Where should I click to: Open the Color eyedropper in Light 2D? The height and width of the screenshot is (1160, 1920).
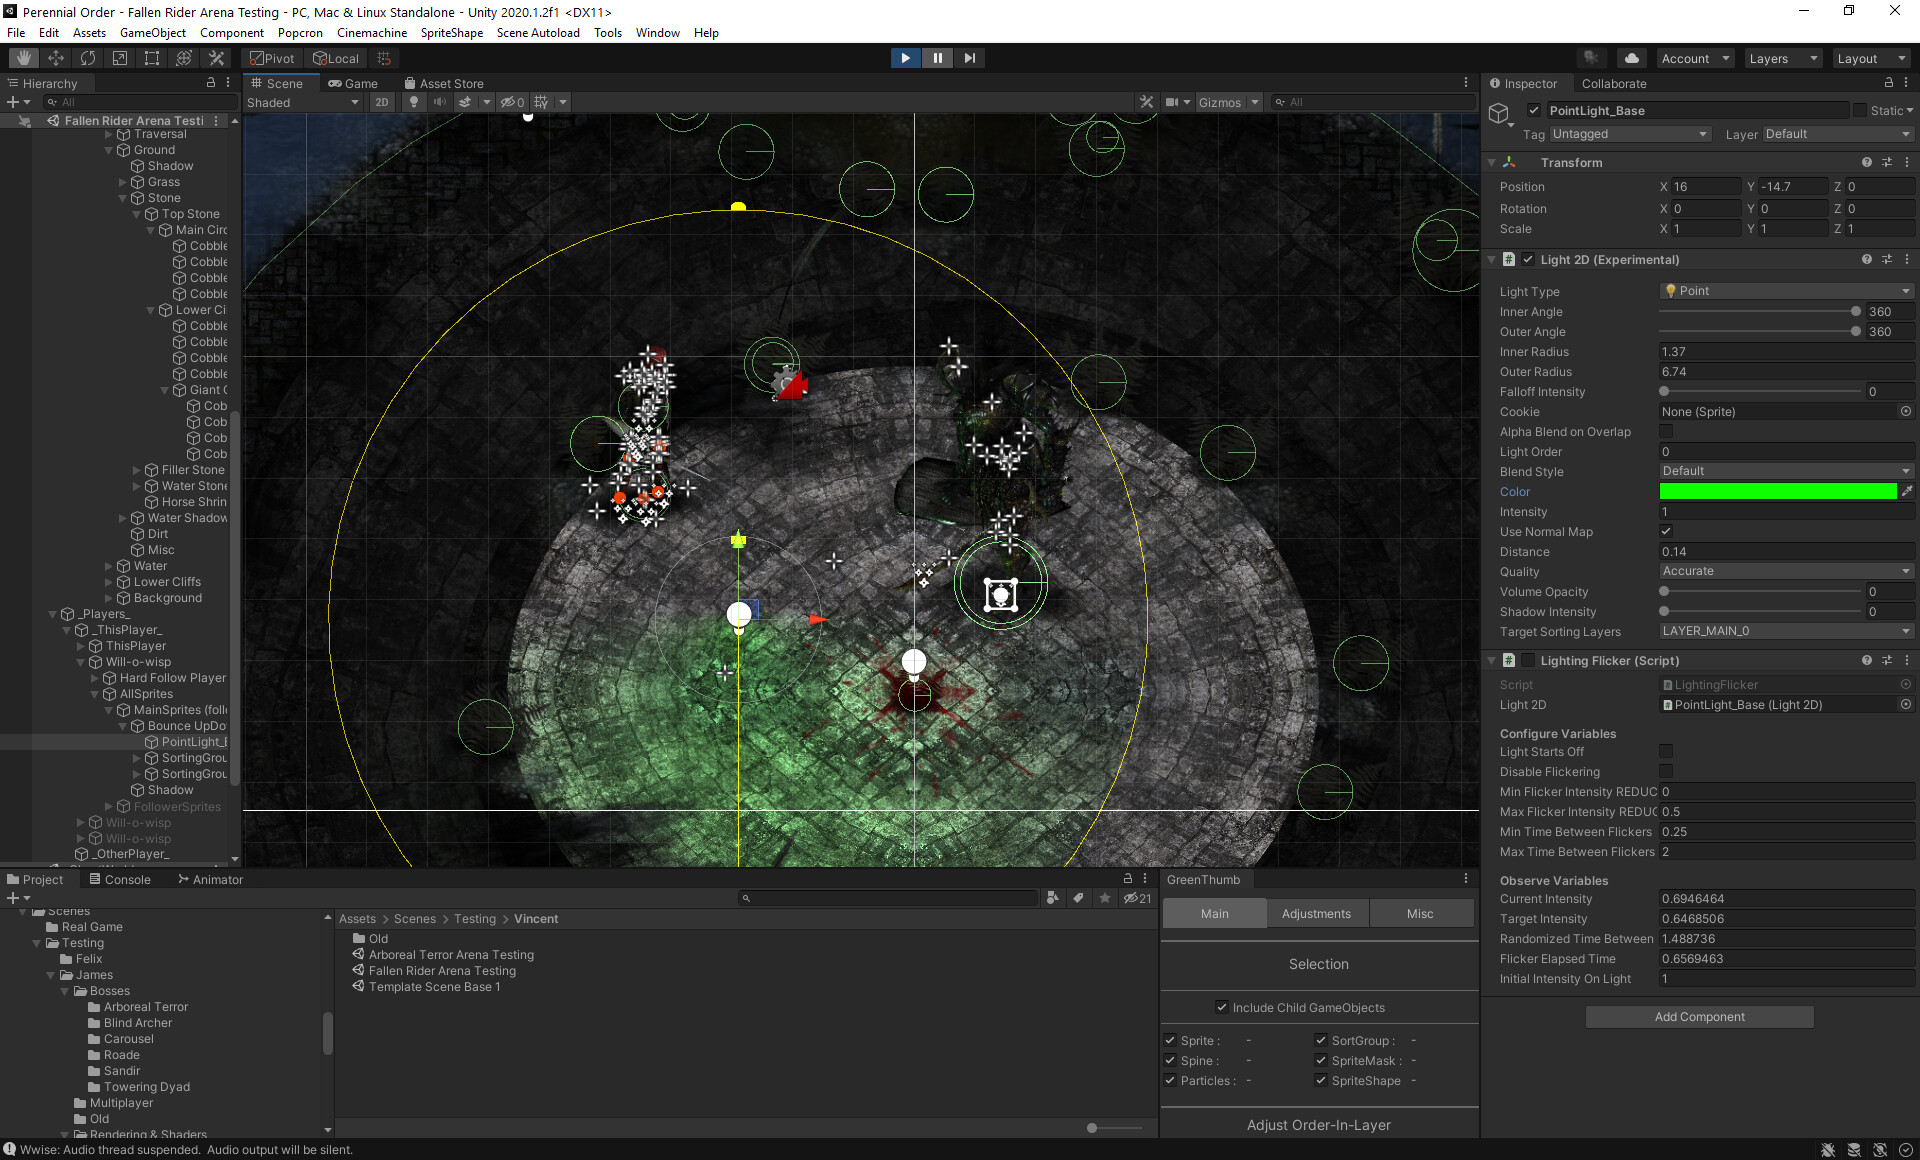[x=1908, y=491]
